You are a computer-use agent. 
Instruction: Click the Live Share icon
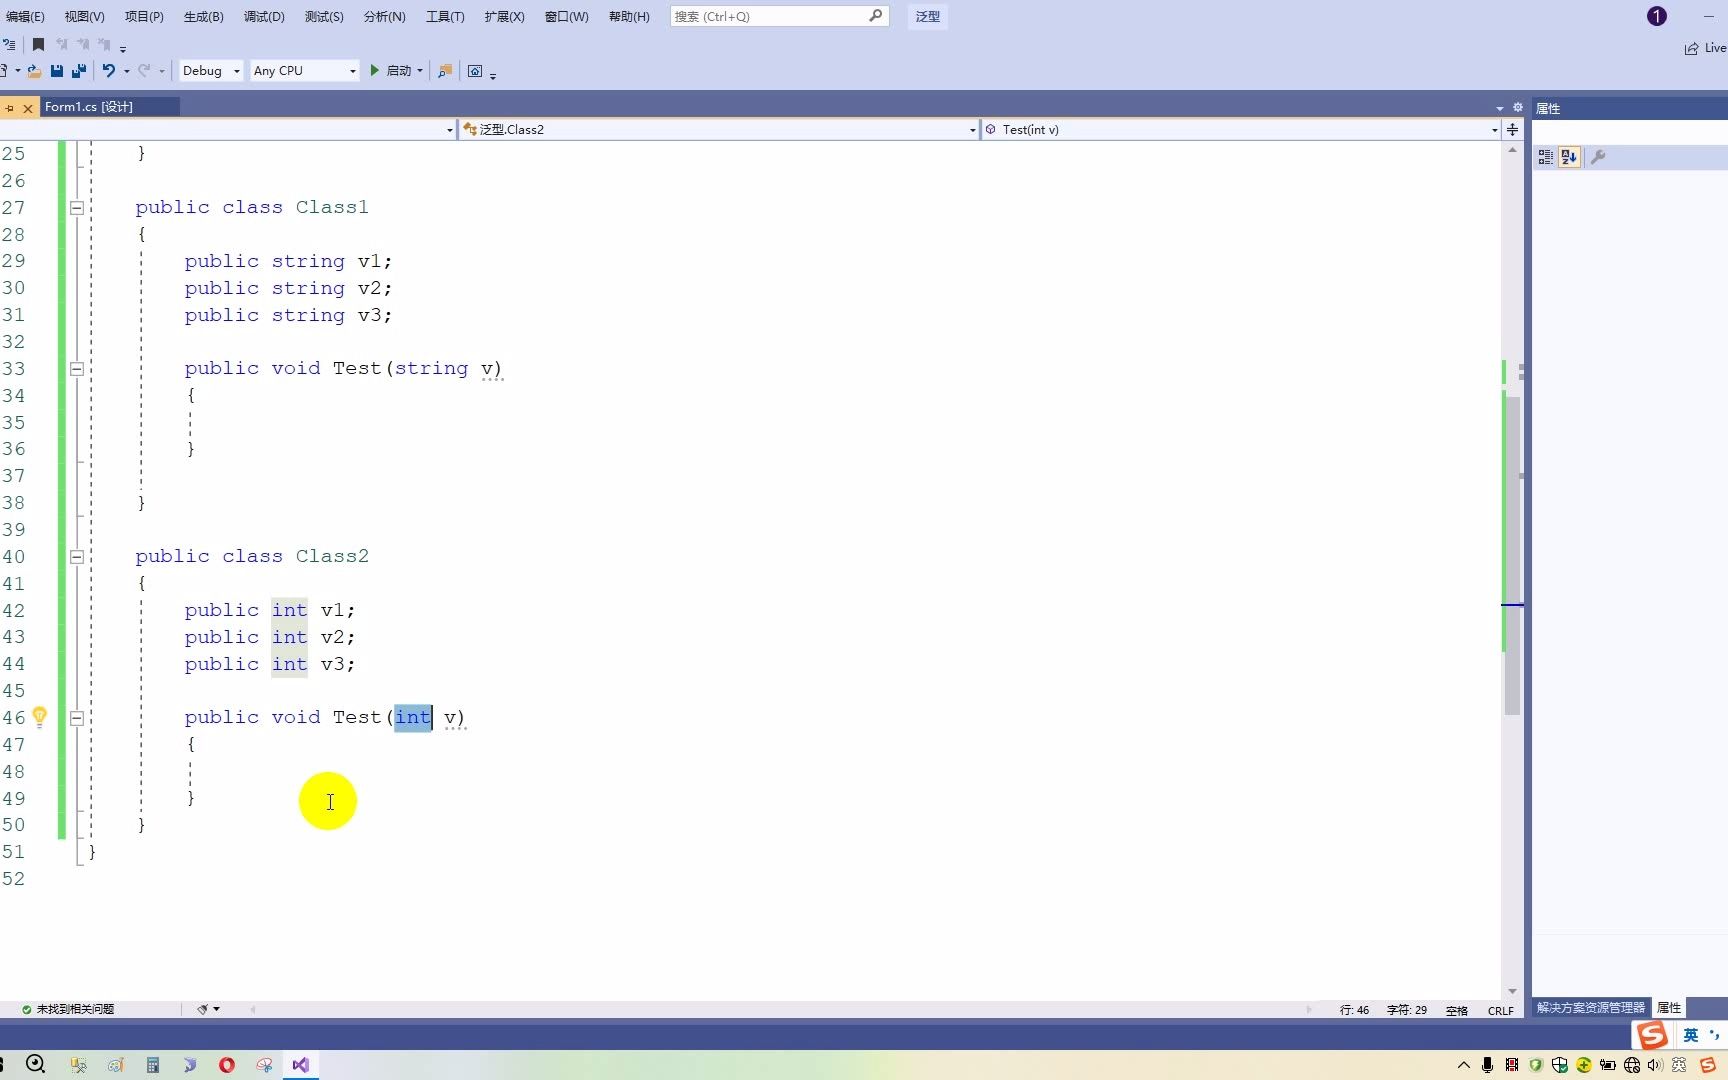pyautogui.click(x=1692, y=48)
